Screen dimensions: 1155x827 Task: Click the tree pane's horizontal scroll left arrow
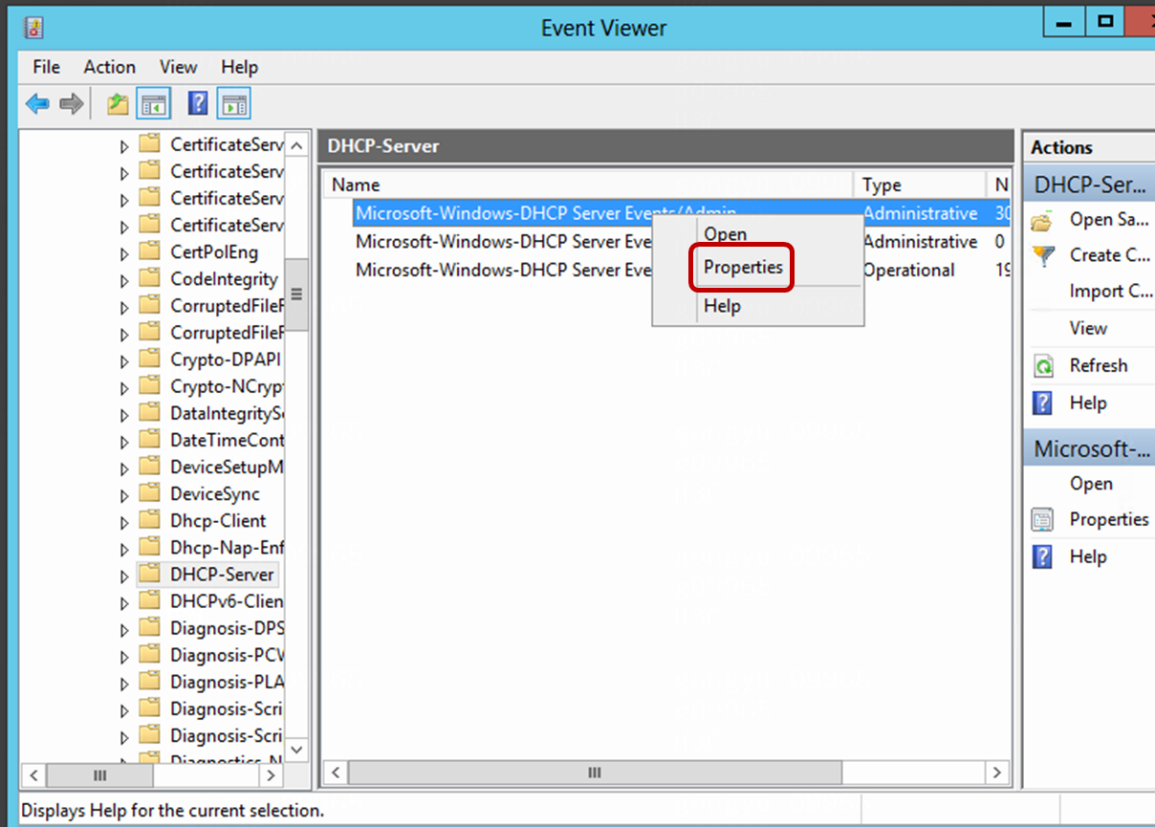pyautogui.click(x=33, y=775)
